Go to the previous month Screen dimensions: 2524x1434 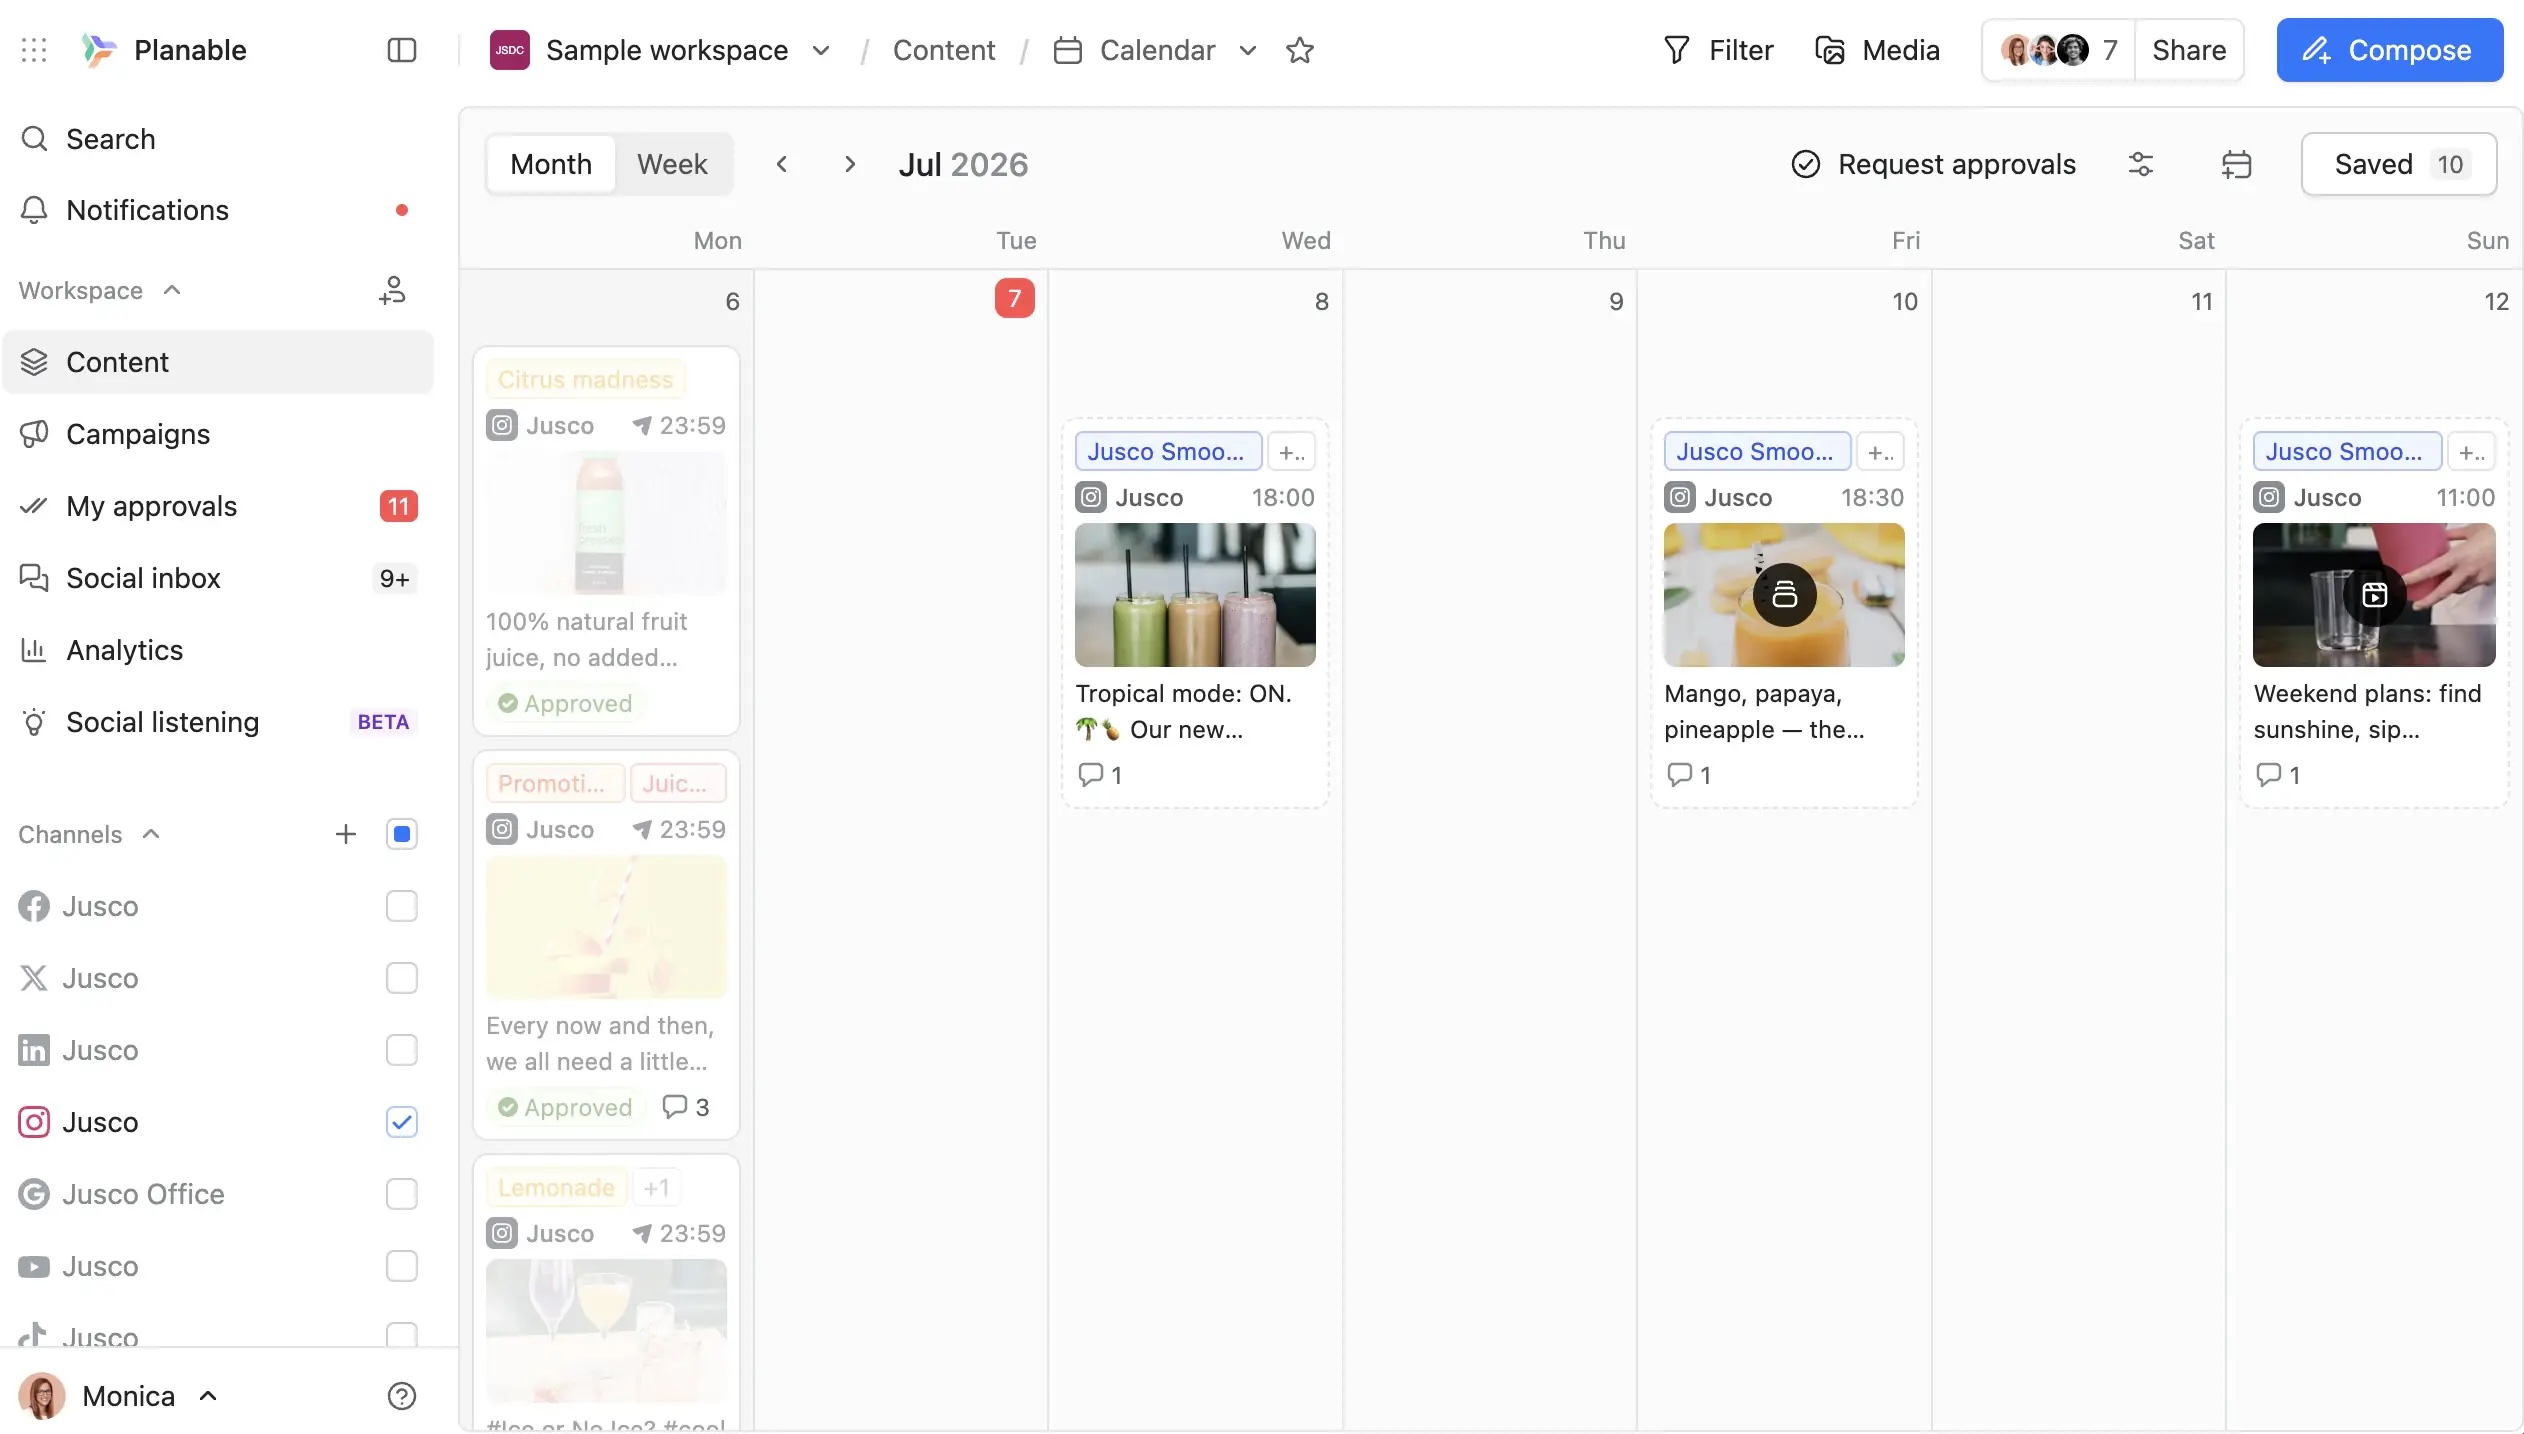coord(782,164)
